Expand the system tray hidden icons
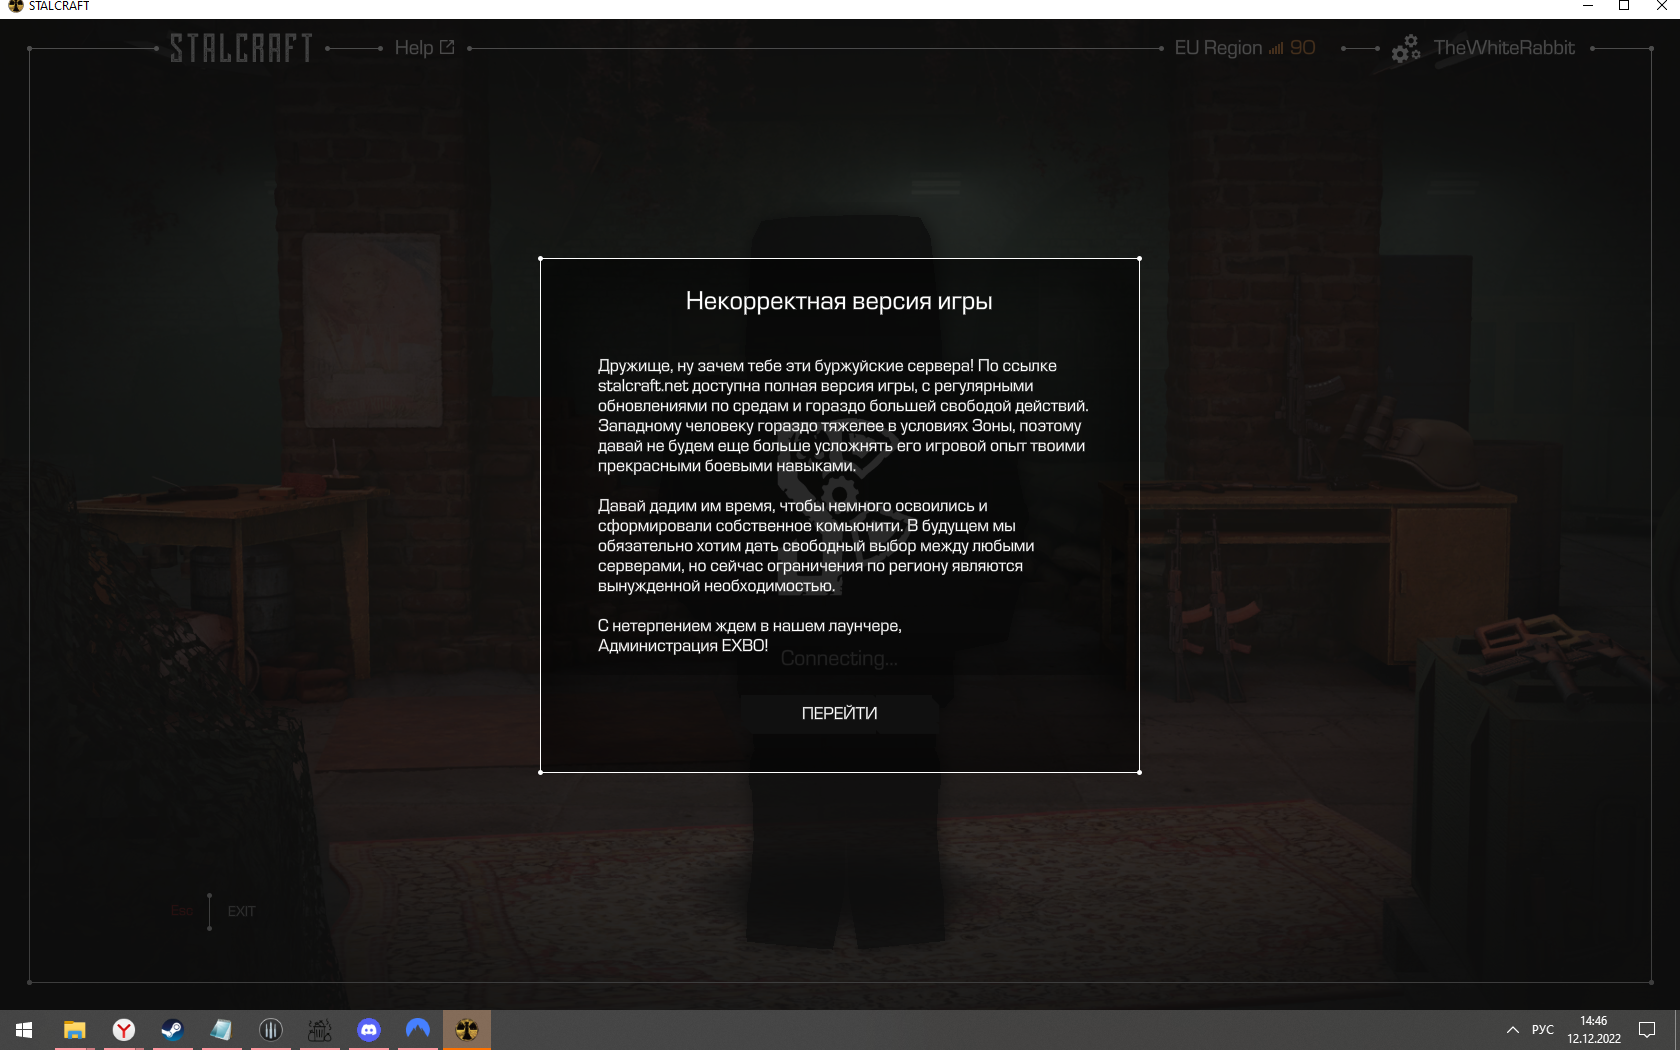Viewport: 1680px width, 1050px height. (x=1512, y=1029)
